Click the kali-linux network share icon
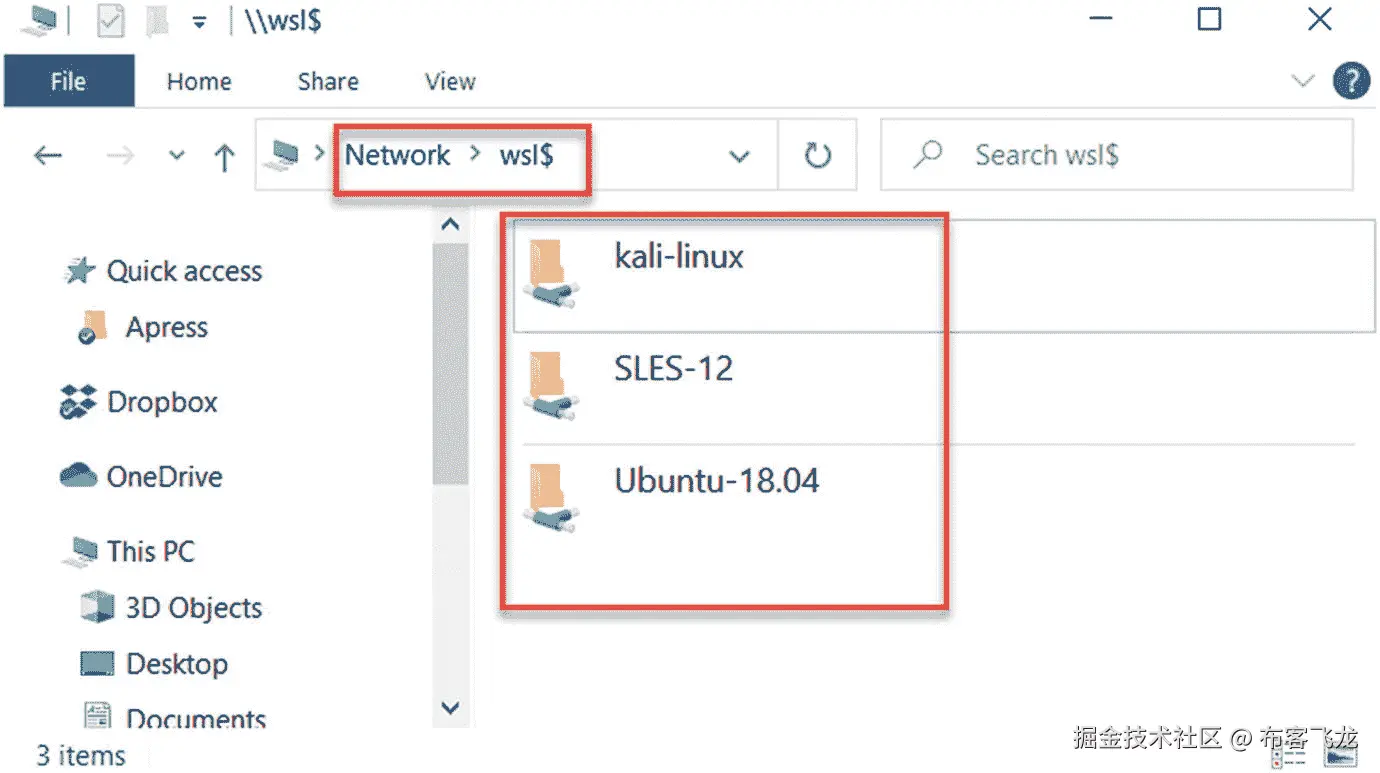 point(551,272)
